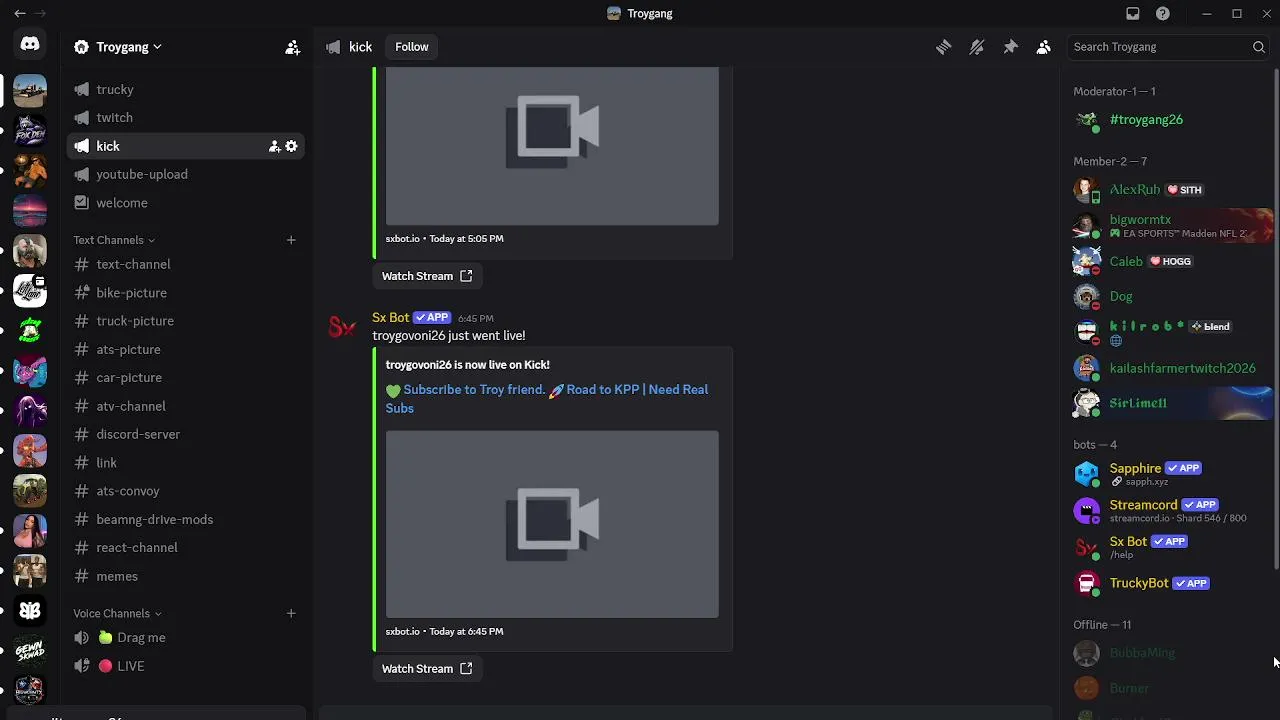Join the Drag me voice channel
Viewport: 1280px width, 720px height.
pos(186,637)
